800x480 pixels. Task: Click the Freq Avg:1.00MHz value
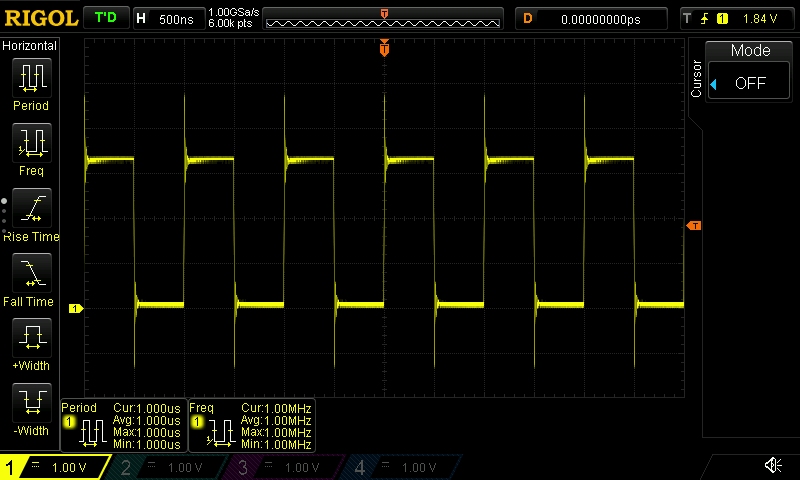point(276,420)
